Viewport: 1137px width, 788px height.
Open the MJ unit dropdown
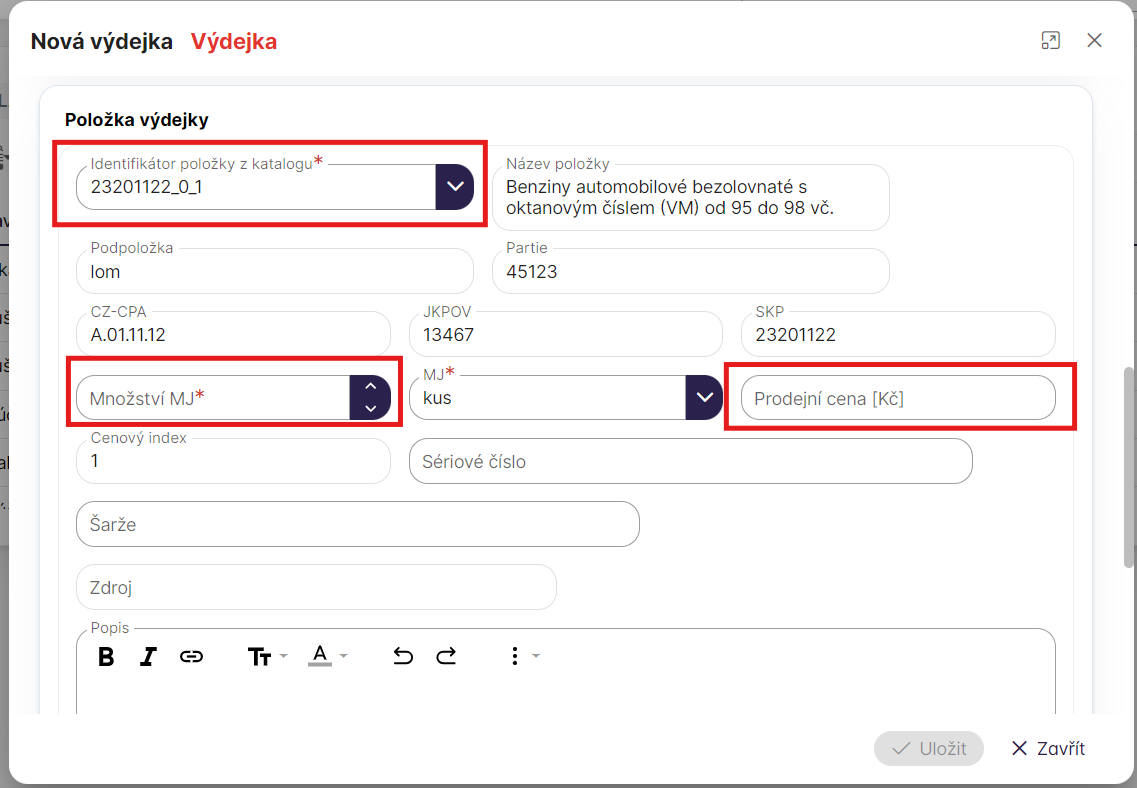pyautogui.click(x=704, y=397)
